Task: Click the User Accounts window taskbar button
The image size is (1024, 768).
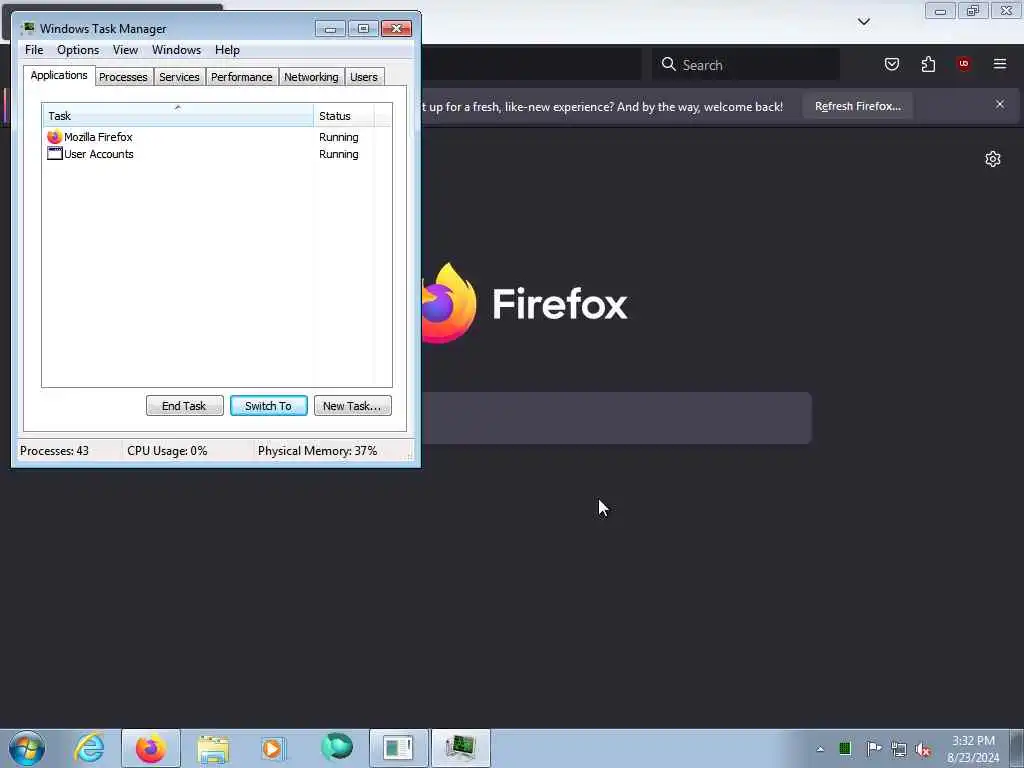Action: point(398,748)
